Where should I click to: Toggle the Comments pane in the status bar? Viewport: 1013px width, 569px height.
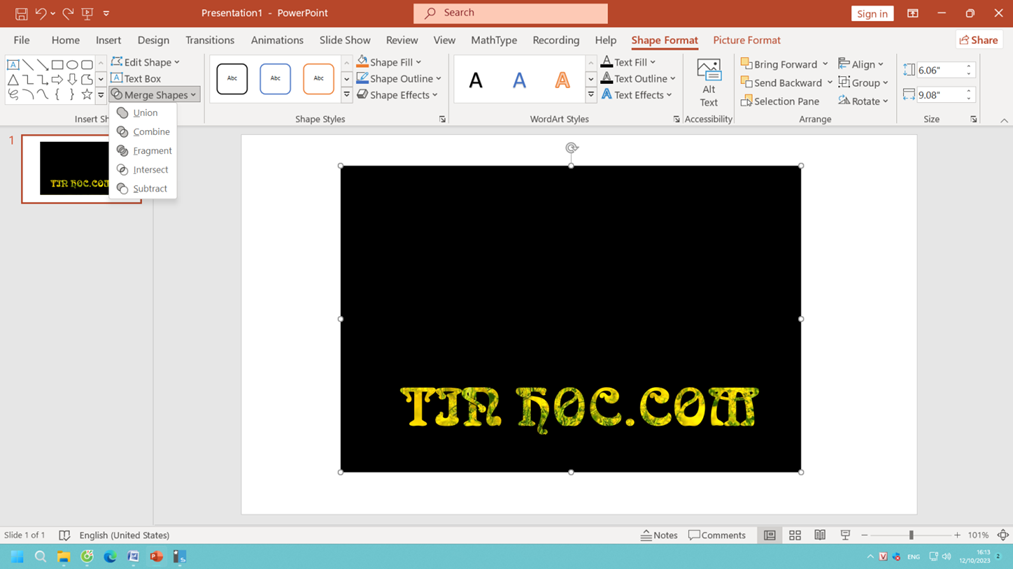717,536
